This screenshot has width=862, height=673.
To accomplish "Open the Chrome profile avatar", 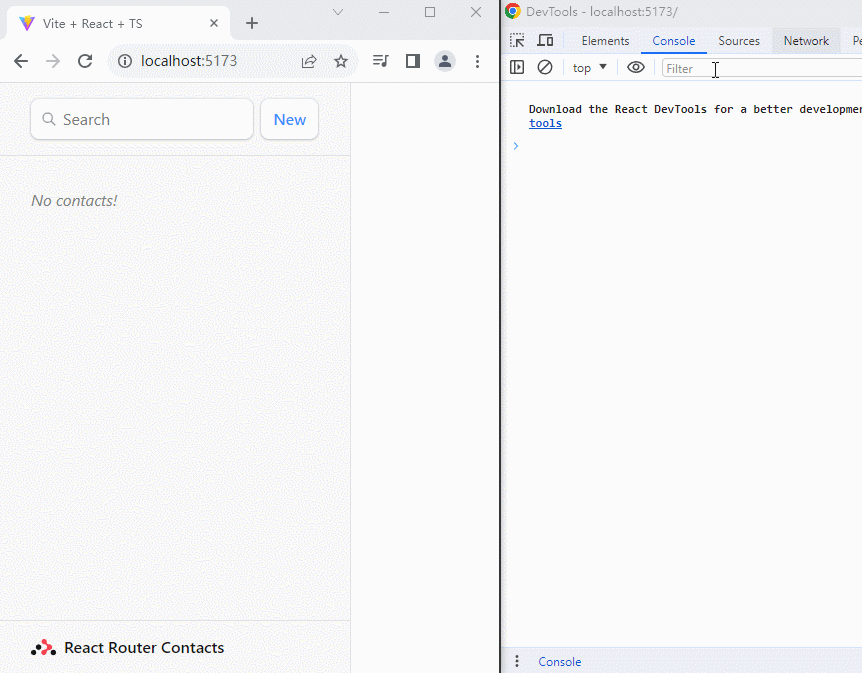I will pyautogui.click(x=444, y=61).
